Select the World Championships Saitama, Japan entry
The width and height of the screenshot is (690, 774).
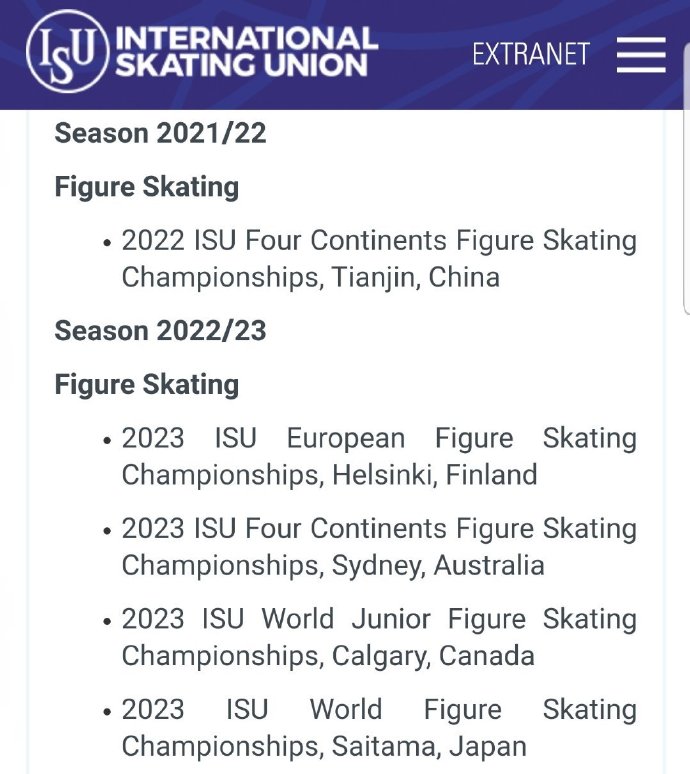pyautogui.click(x=378, y=727)
